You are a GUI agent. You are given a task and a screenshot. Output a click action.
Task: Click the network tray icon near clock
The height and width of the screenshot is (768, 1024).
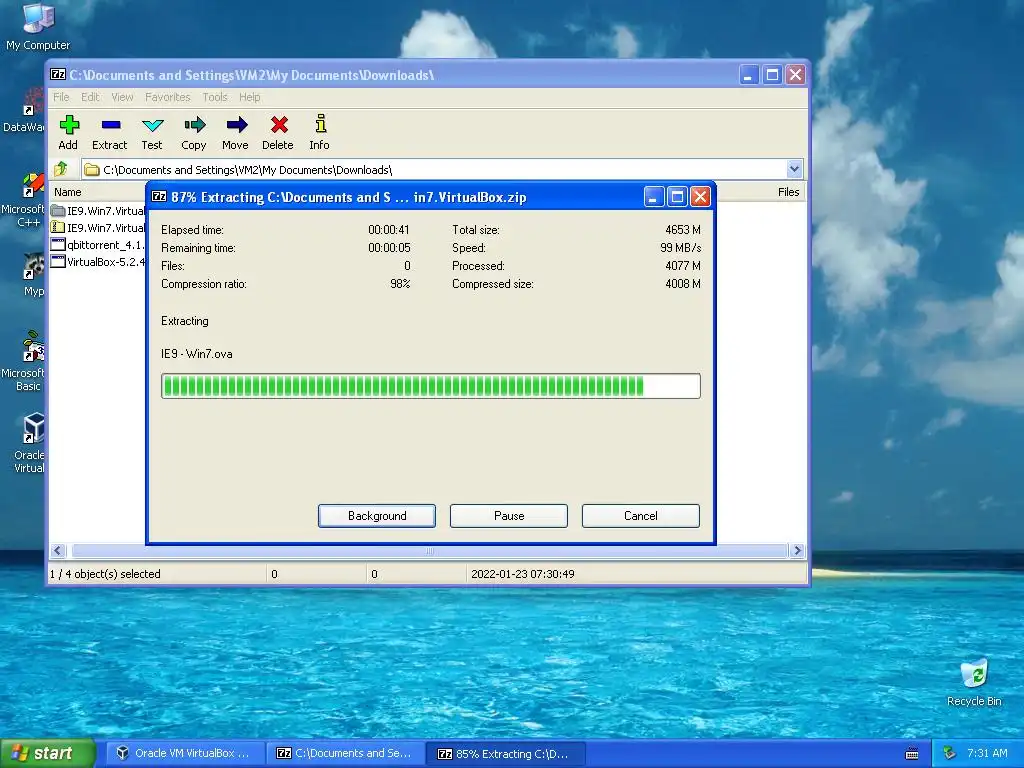pyautogui.click(x=950, y=754)
